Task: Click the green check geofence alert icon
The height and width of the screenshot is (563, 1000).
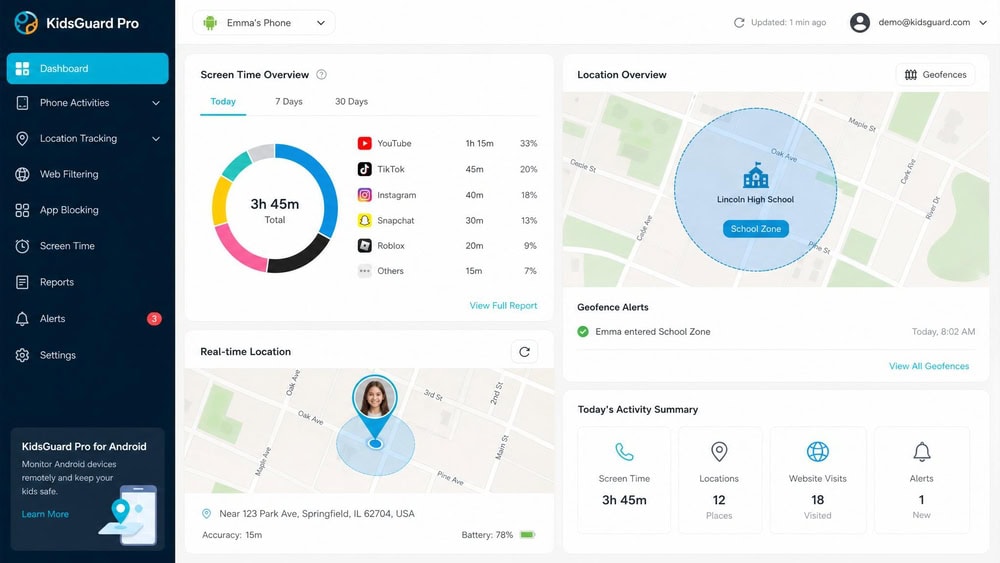Action: tap(583, 332)
